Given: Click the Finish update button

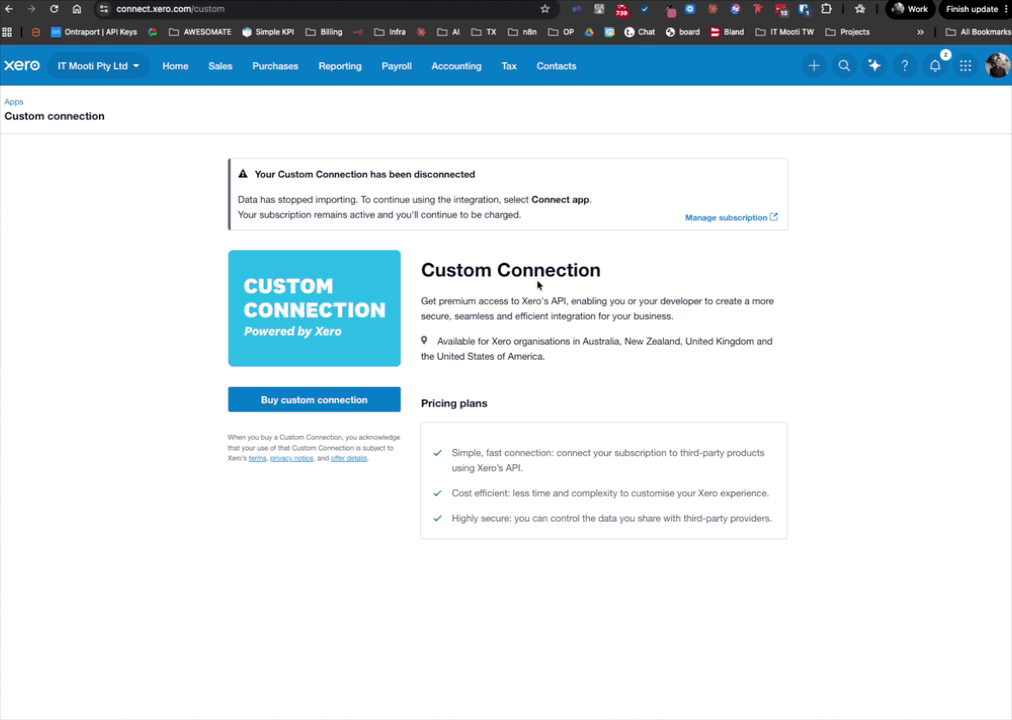Looking at the screenshot, I should 975,9.
